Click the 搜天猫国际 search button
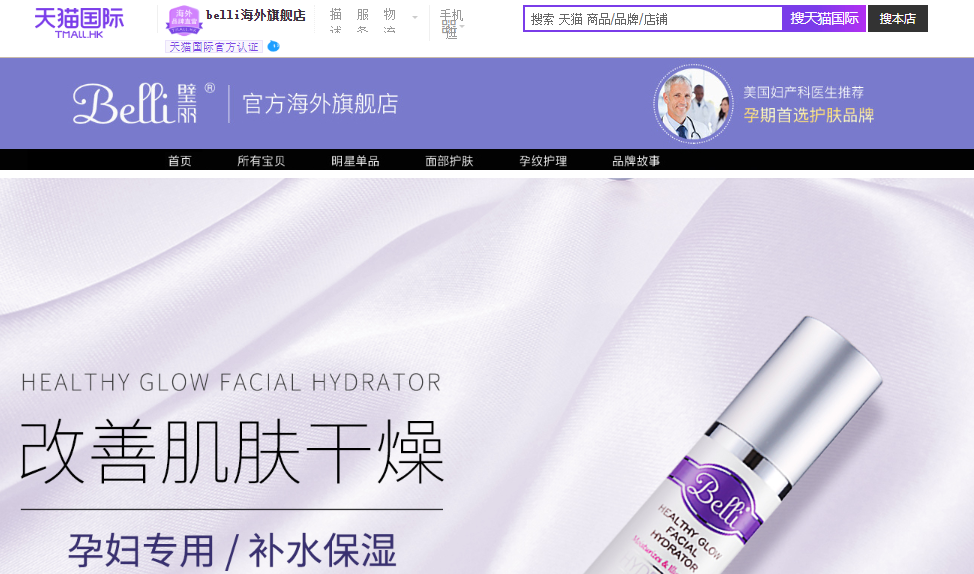974x574 pixels. (x=824, y=19)
